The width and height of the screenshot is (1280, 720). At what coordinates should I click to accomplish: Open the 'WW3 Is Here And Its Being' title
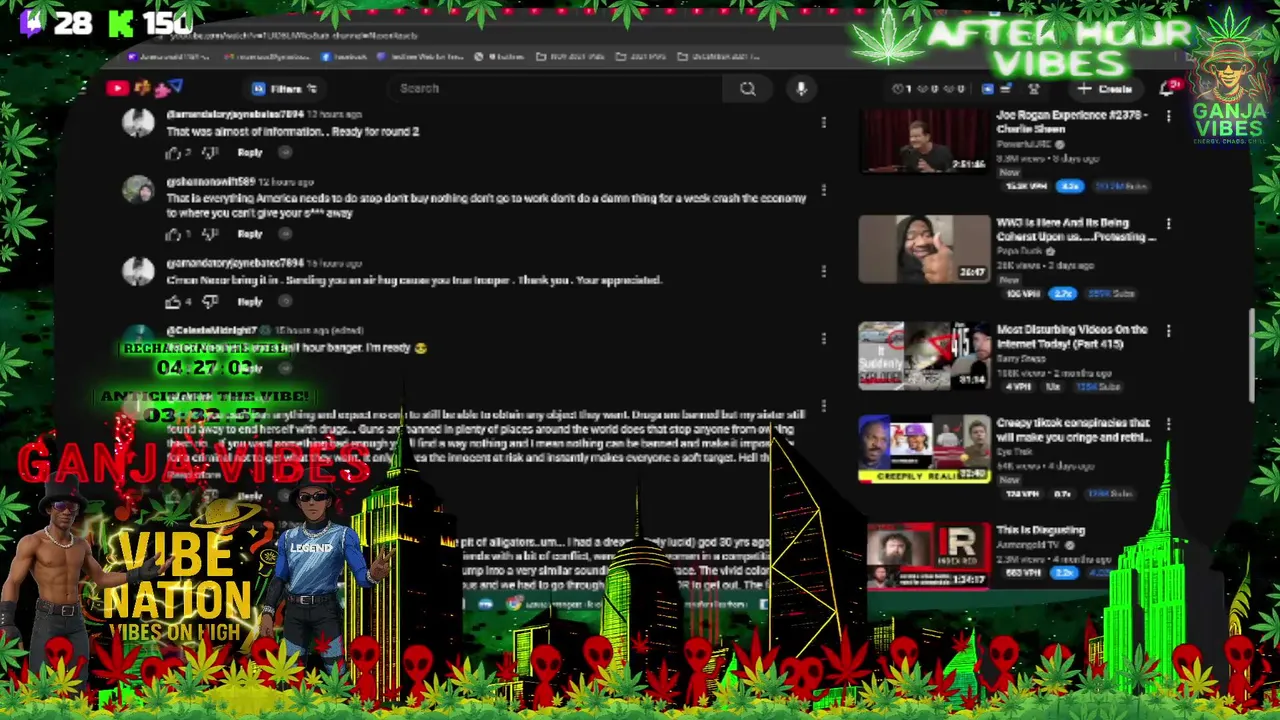[1075, 230]
